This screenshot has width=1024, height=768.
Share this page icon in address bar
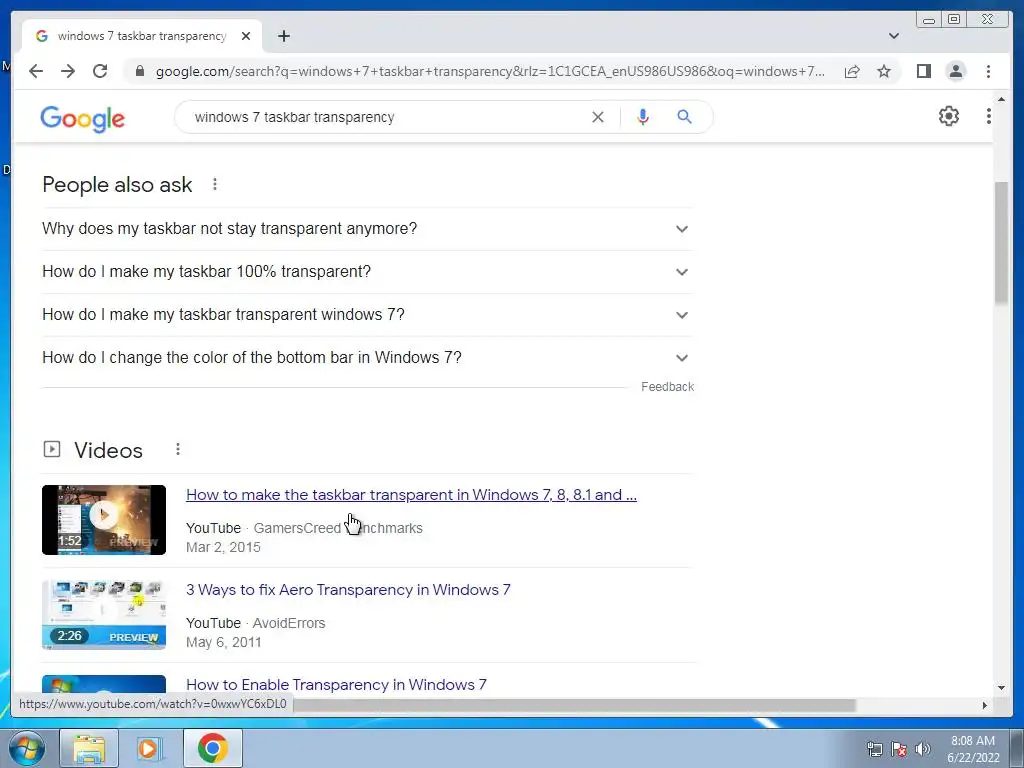[852, 71]
